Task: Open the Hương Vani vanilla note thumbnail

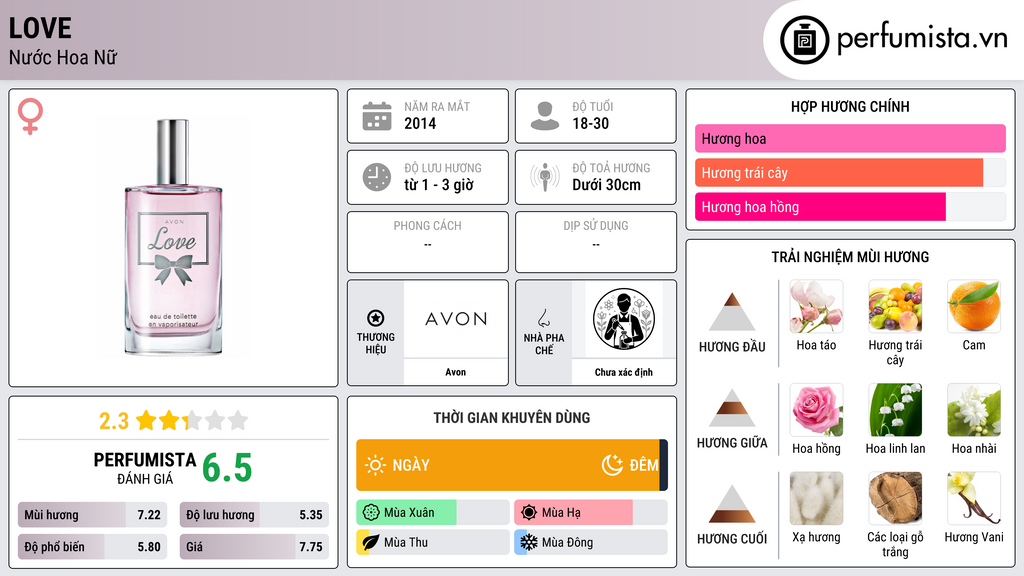Action: click(x=974, y=498)
